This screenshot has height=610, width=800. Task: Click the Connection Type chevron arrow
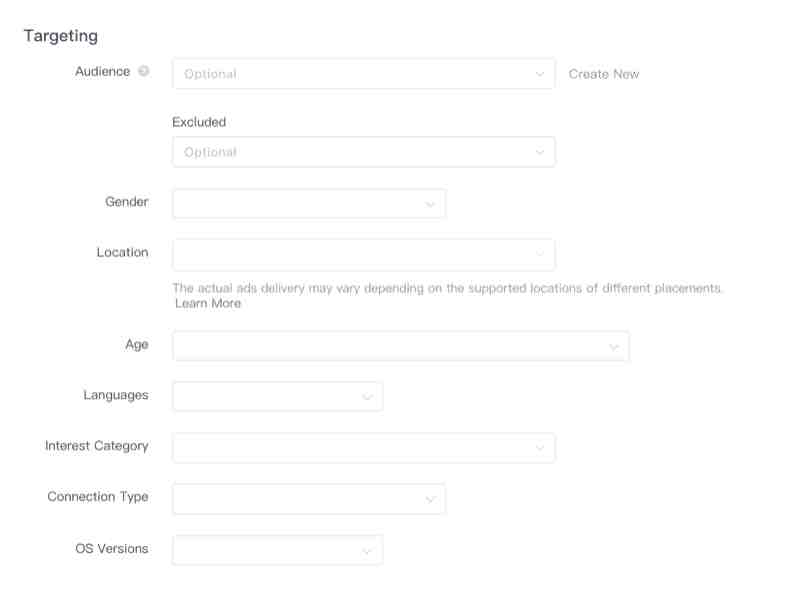click(x=430, y=499)
